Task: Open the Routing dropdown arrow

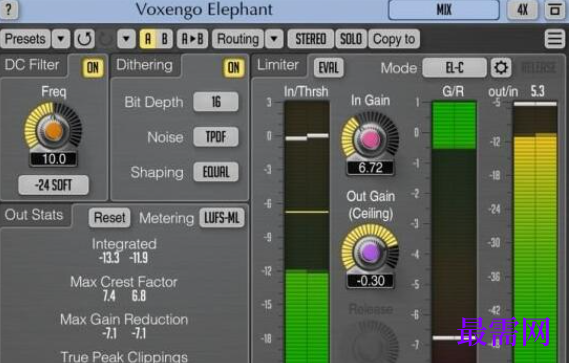Action: [x=274, y=39]
